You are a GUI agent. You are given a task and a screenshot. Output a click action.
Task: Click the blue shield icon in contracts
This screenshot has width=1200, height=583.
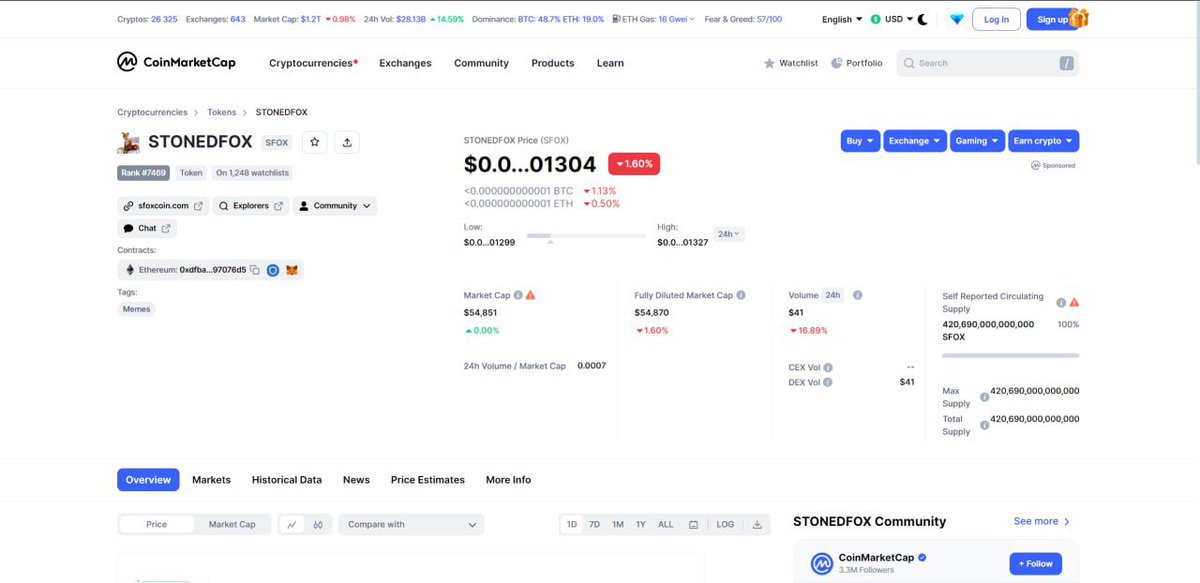pyautogui.click(x=273, y=270)
